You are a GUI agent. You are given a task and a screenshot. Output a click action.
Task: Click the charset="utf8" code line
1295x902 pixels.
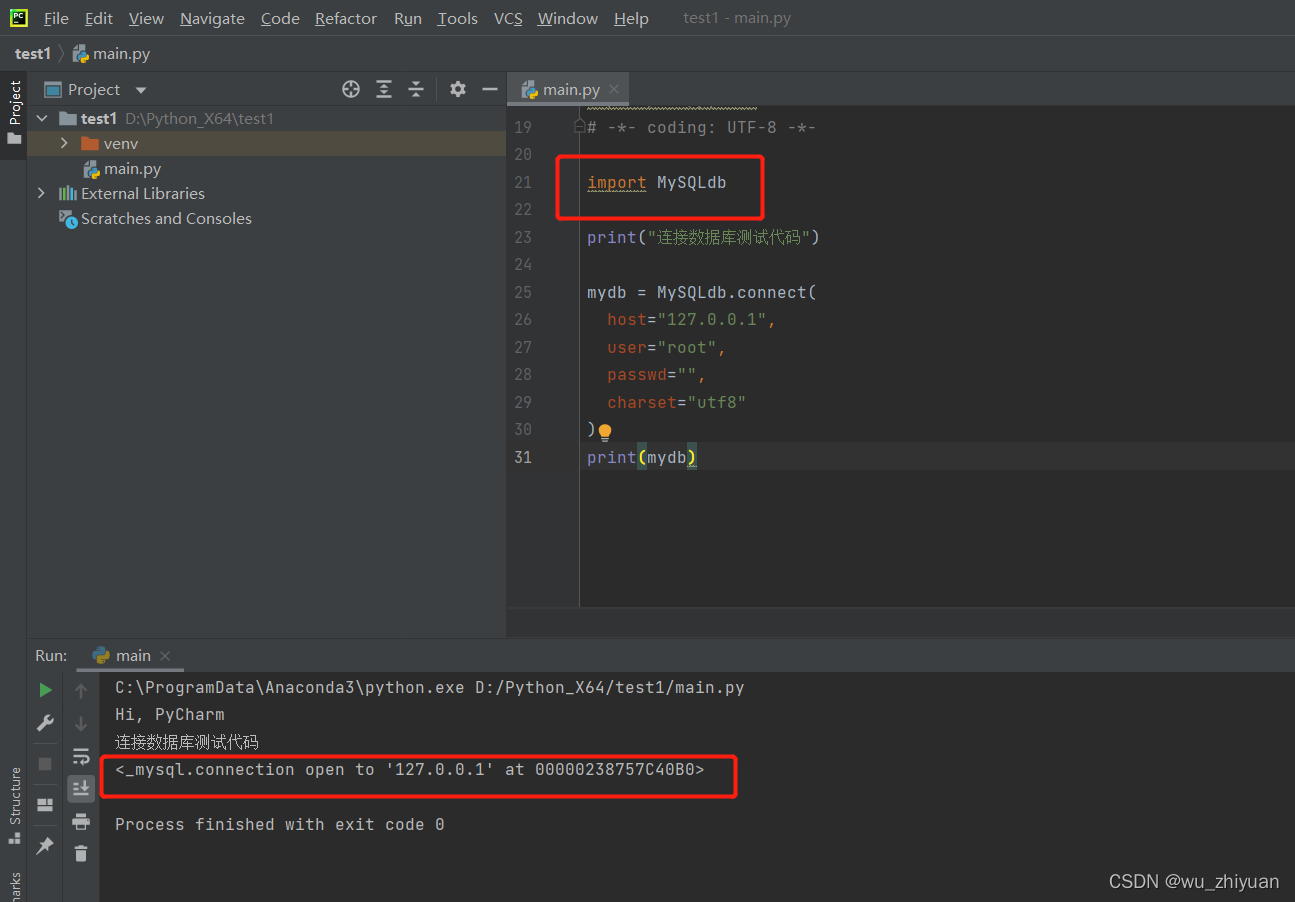677,402
